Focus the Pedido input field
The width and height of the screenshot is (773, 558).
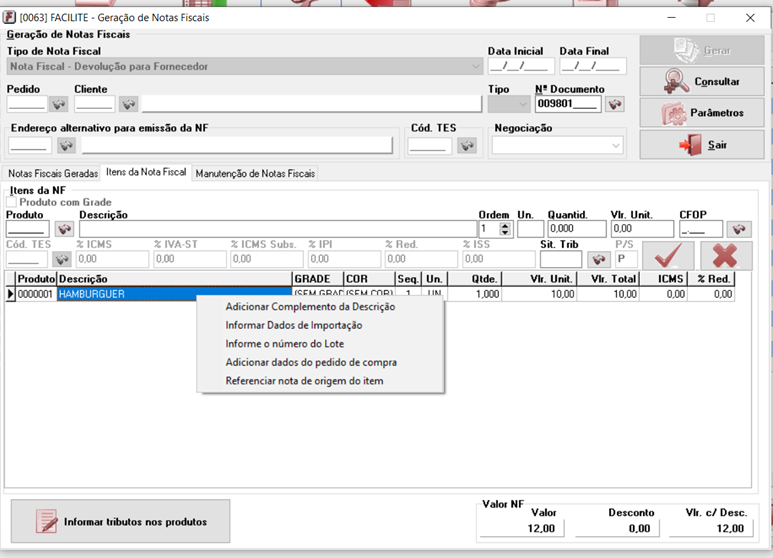(27, 104)
